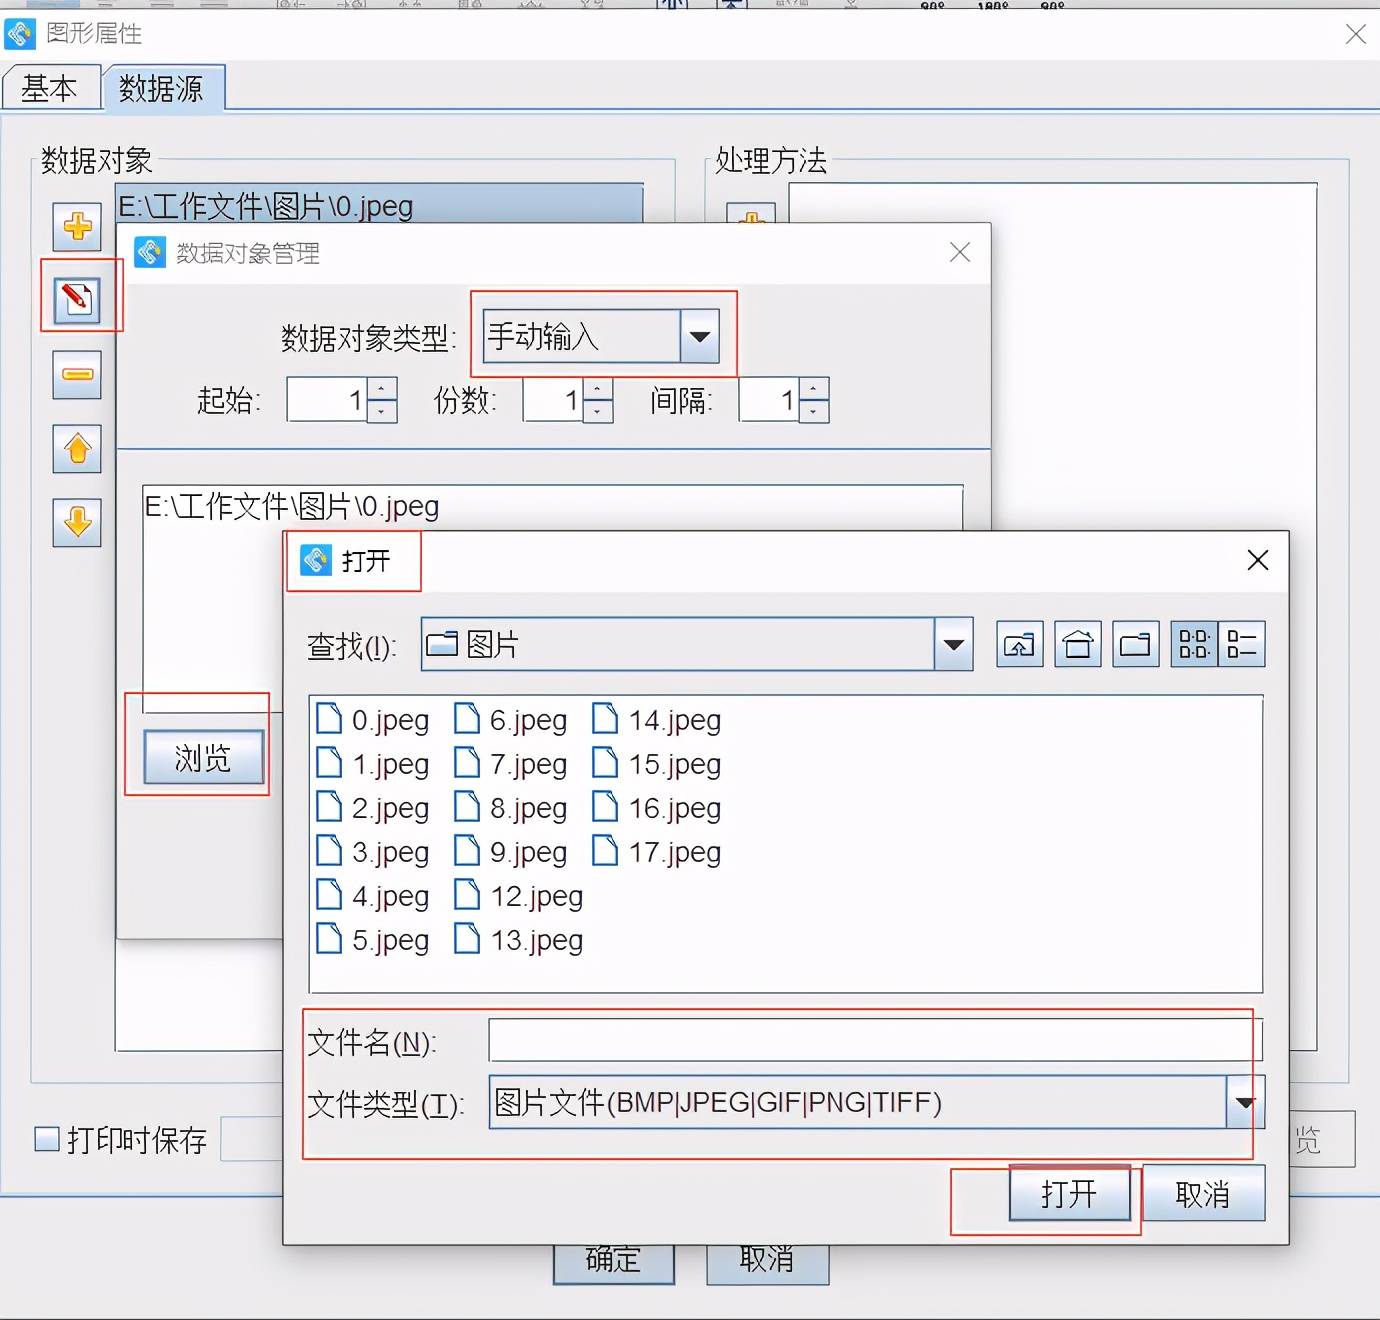The width and height of the screenshot is (1380, 1320).
Task: Switch to the 基本 tab
Action: pyautogui.click(x=50, y=89)
